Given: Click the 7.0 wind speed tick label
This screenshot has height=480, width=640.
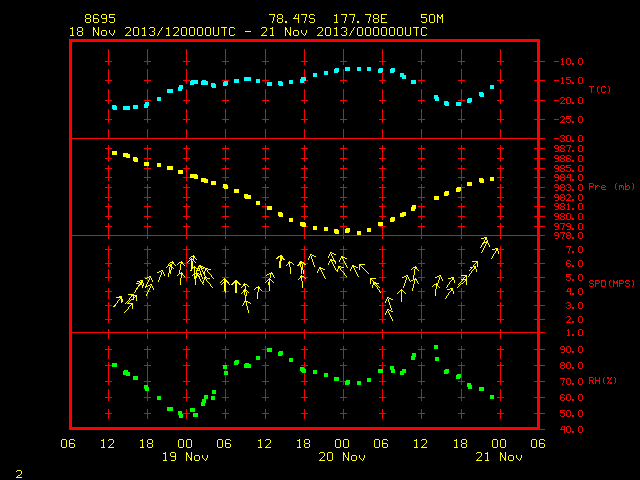Looking at the screenshot, I should tap(574, 250).
